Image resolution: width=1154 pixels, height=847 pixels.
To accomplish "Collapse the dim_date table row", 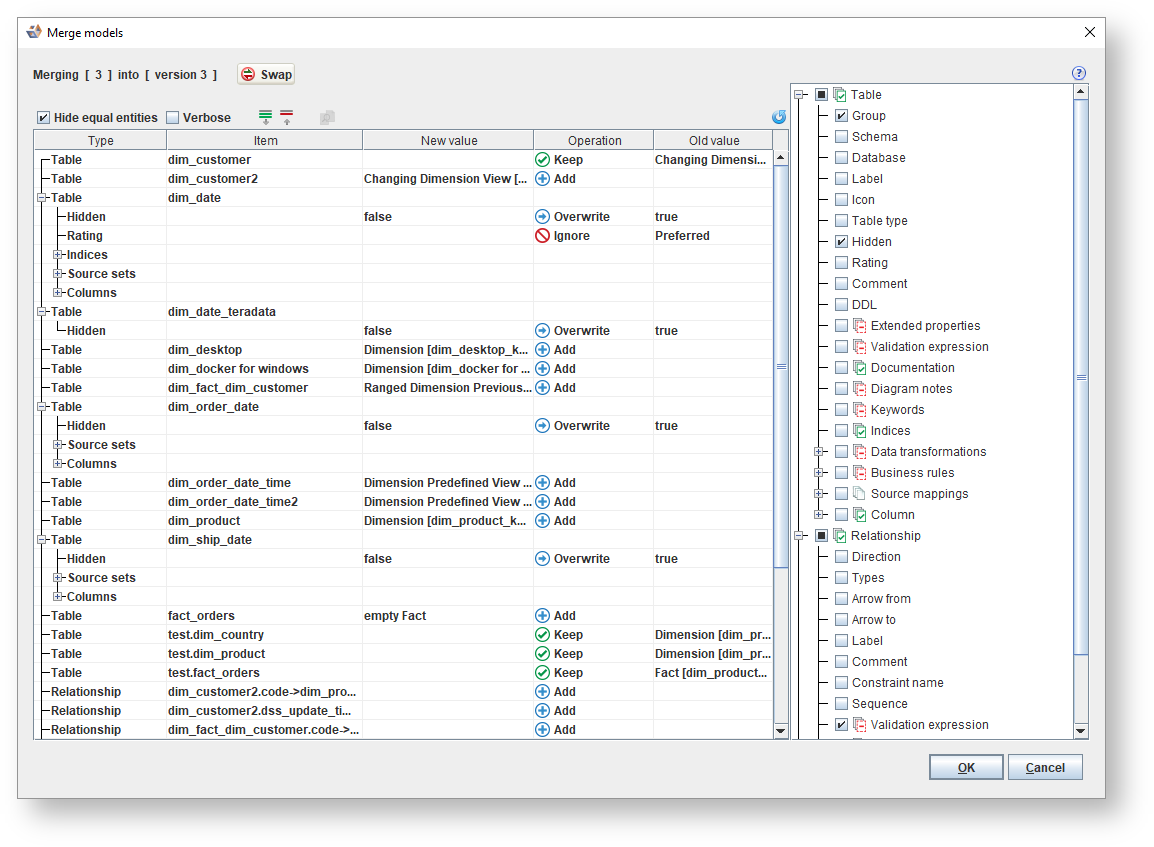I will pos(42,198).
